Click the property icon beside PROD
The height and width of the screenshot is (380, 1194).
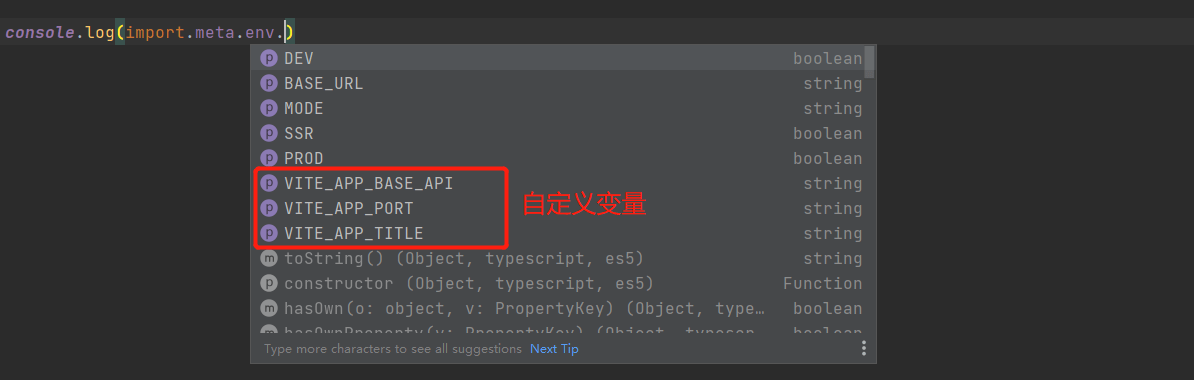pos(268,158)
